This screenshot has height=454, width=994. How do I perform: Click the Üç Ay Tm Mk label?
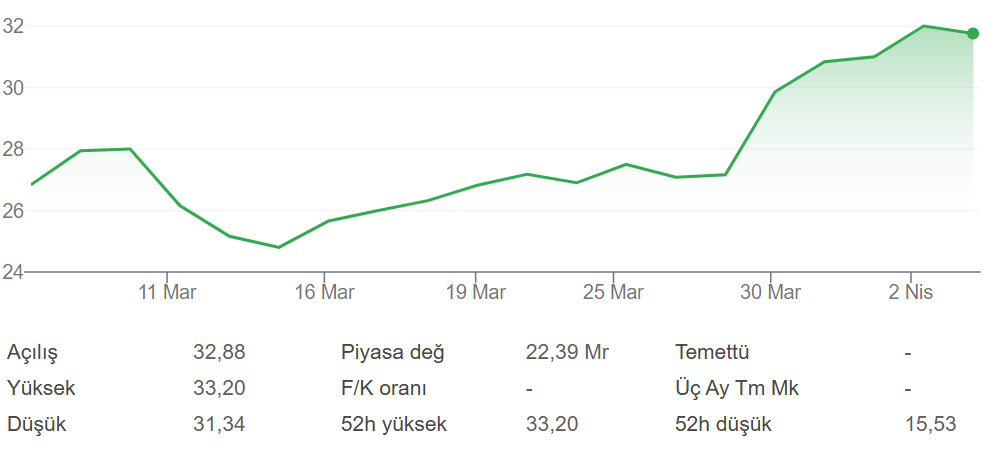[x=737, y=388]
